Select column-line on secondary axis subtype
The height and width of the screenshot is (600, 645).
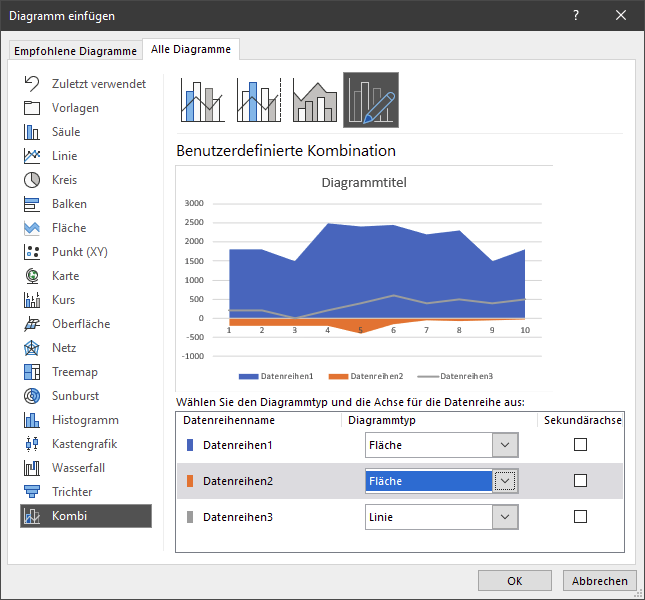(x=259, y=100)
